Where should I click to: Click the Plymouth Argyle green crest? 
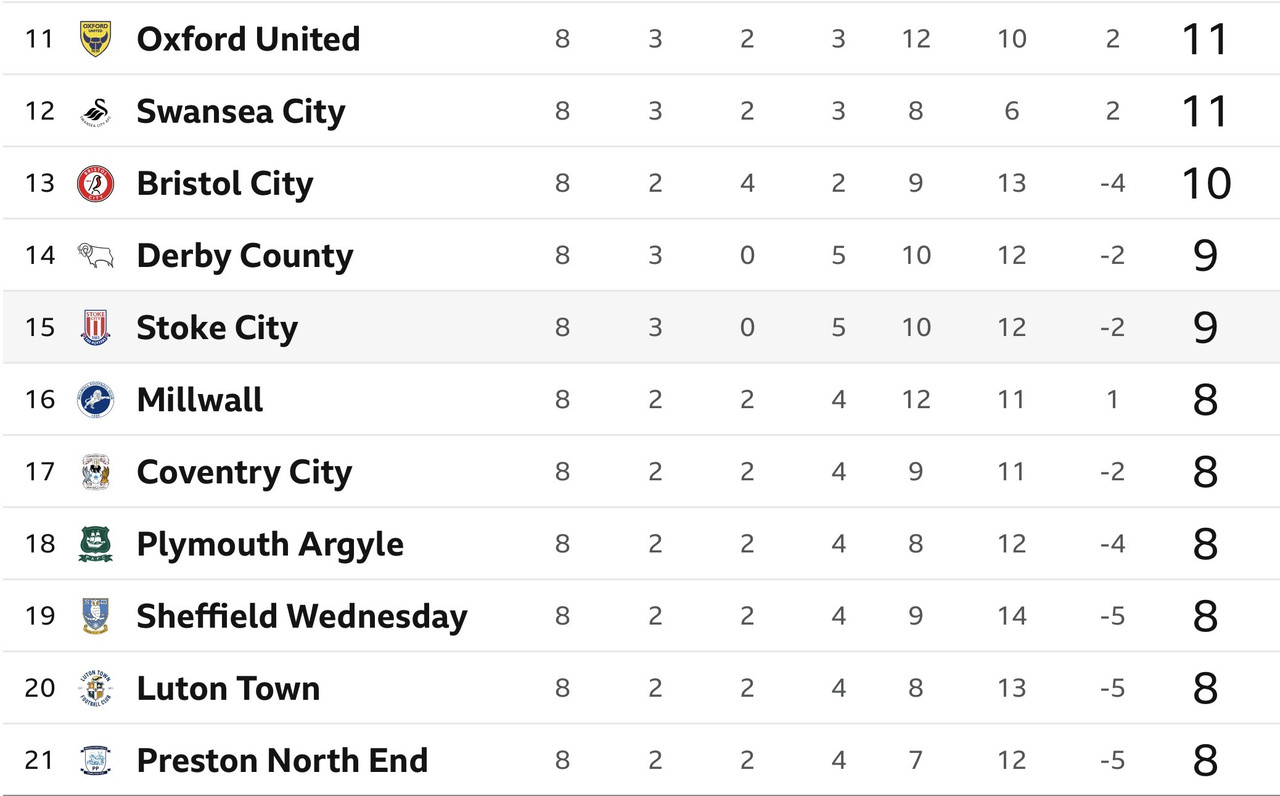(95, 544)
